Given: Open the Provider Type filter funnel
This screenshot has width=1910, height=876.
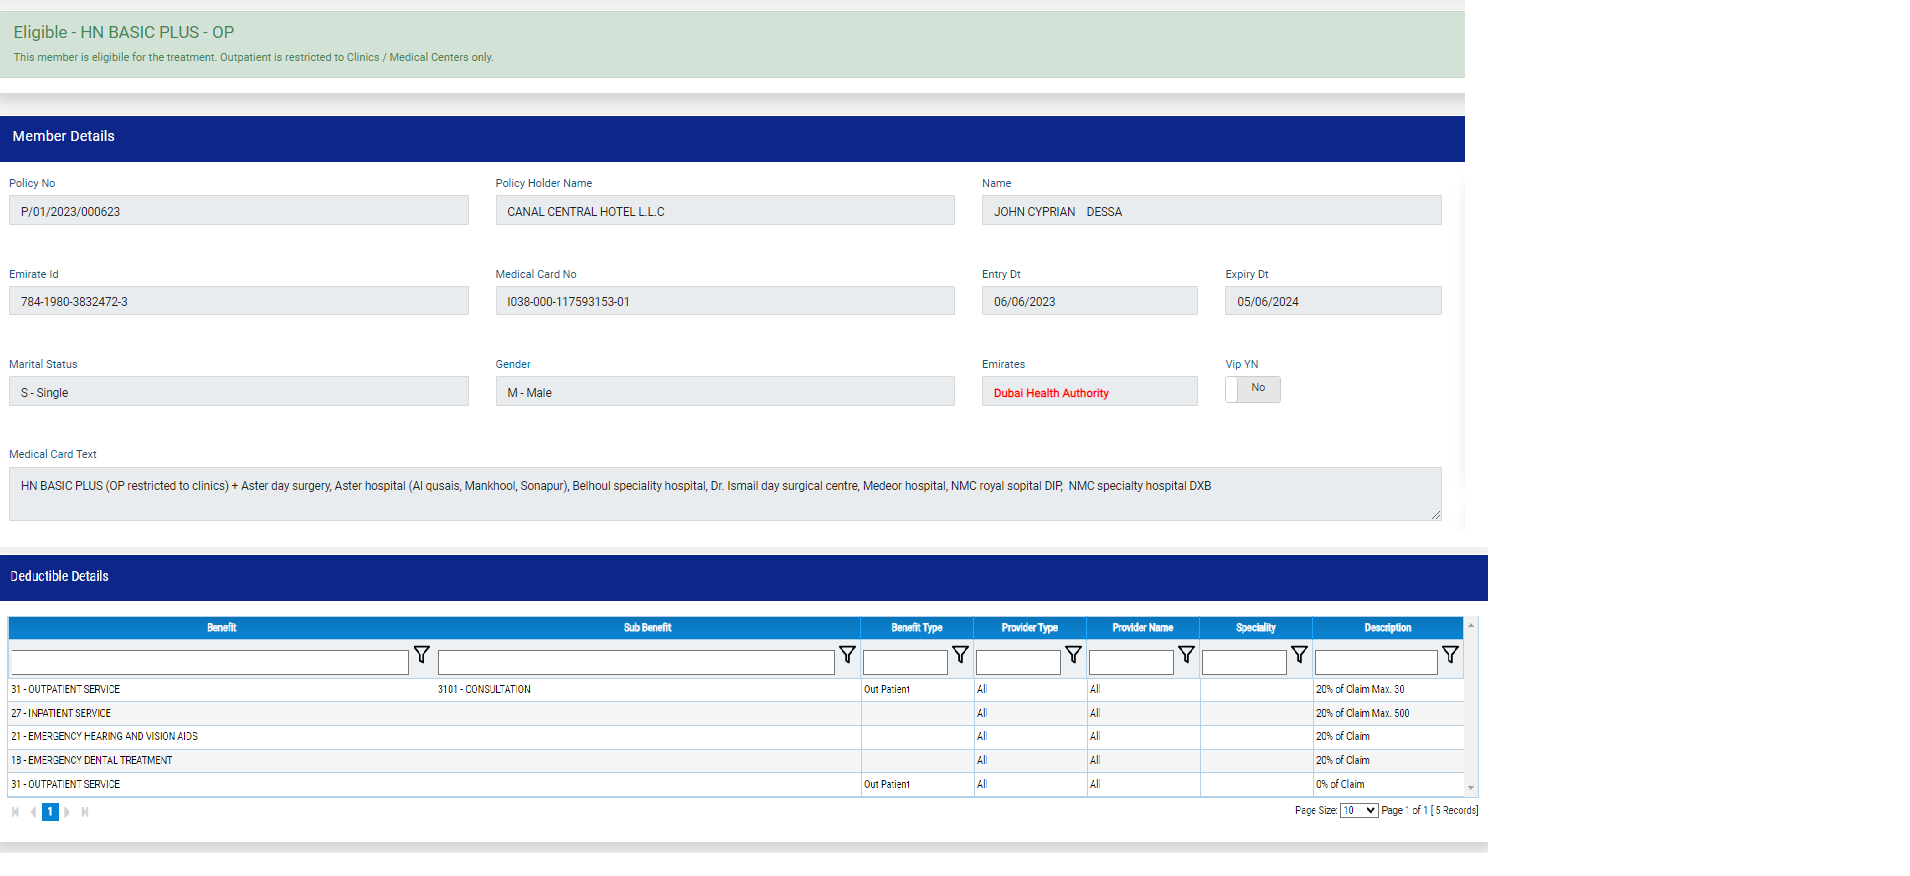Looking at the screenshot, I should coord(1073,655).
